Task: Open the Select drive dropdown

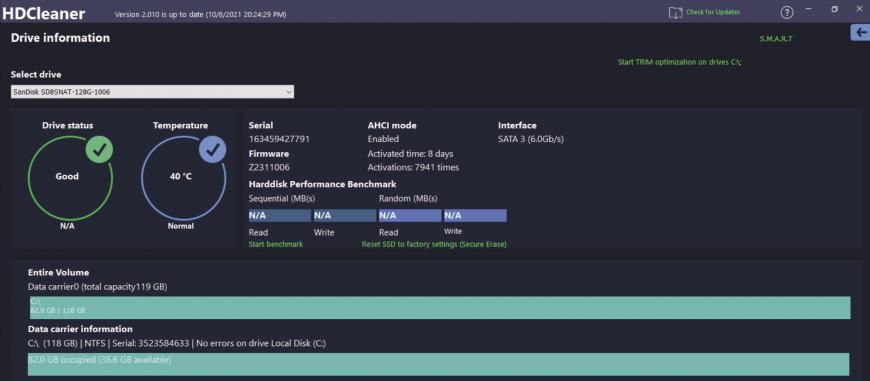Action: tap(152, 92)
